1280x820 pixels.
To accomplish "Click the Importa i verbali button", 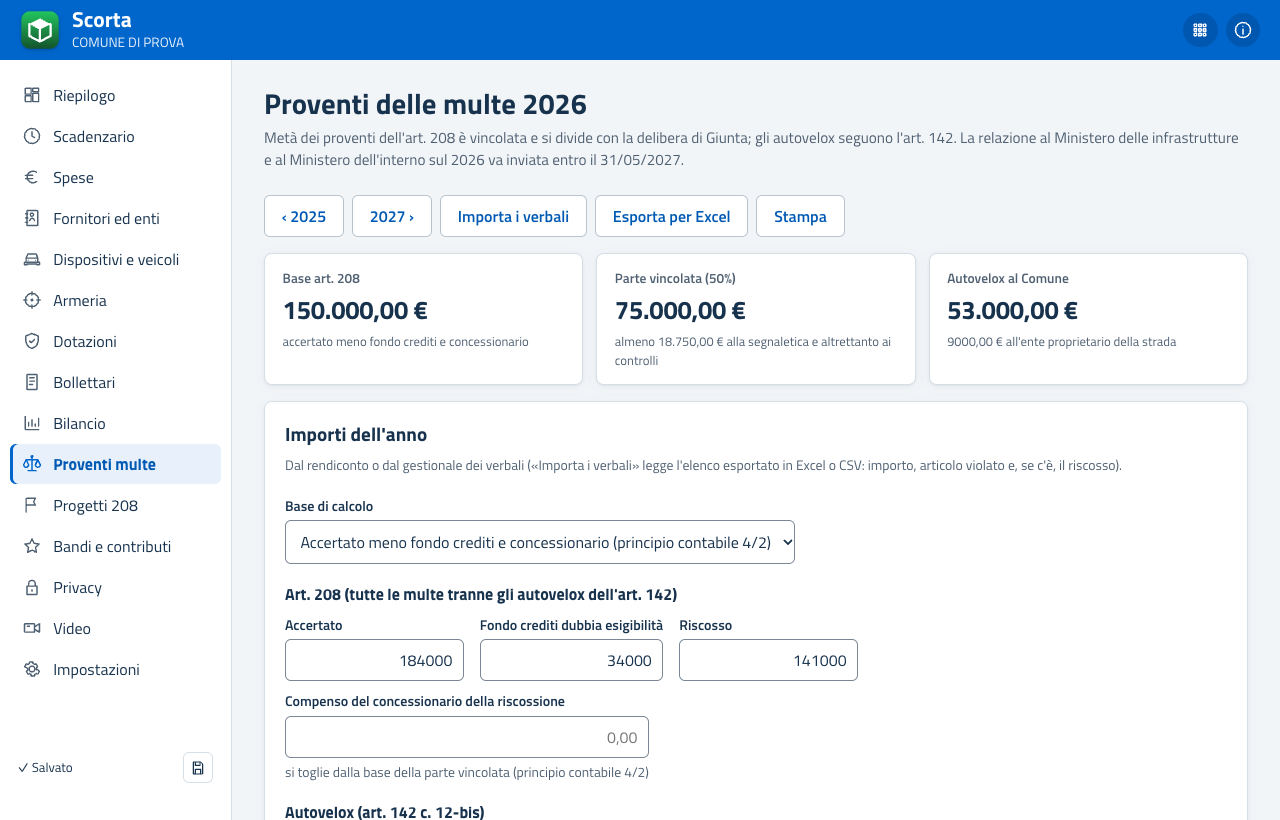I will click(513, 216).
